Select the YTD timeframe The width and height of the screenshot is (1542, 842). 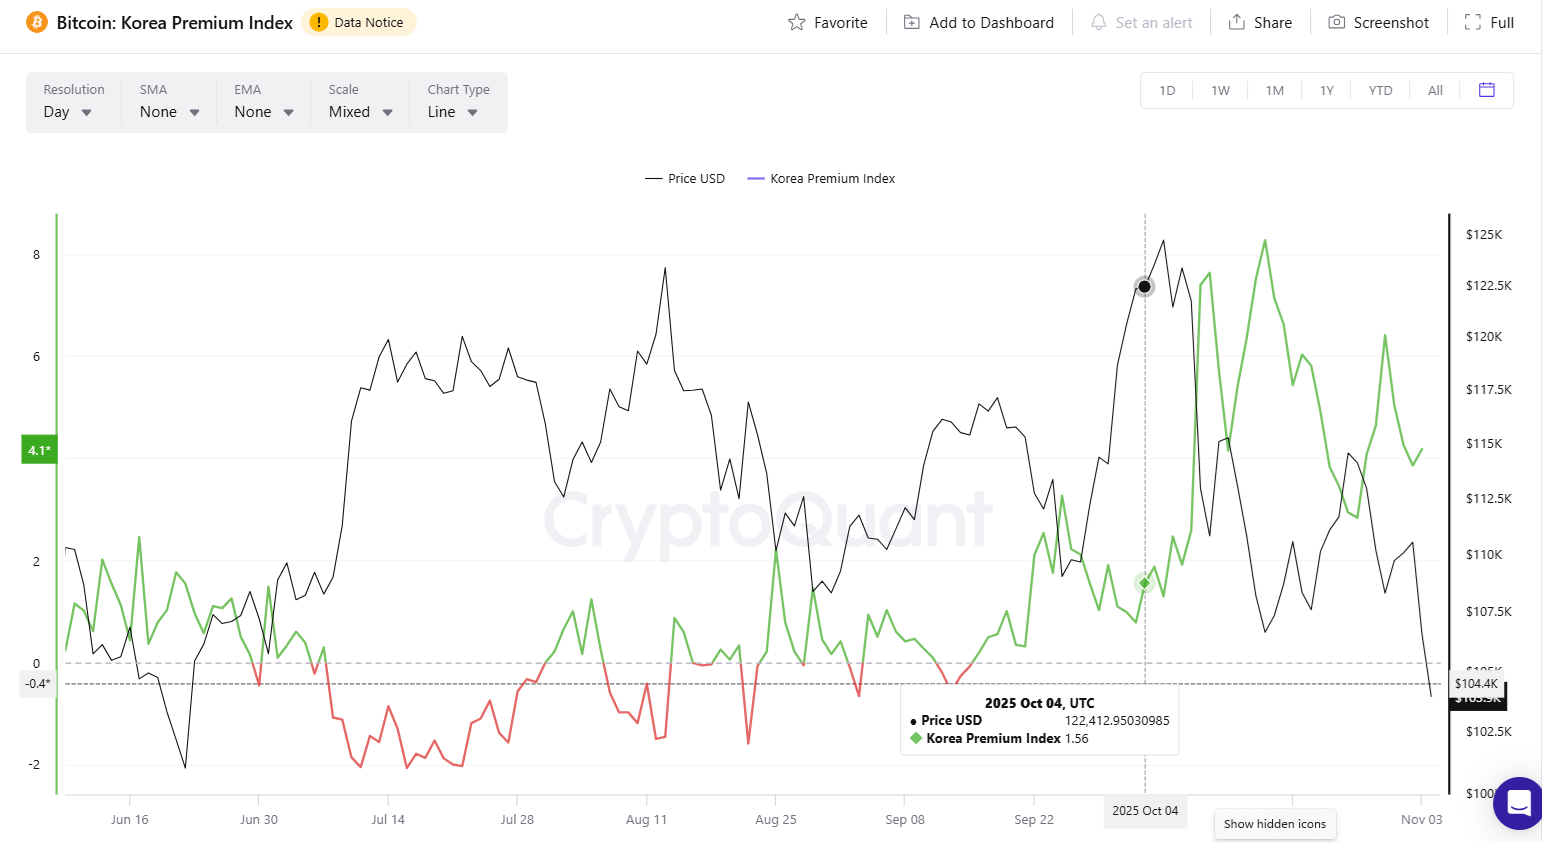point(1380,89)
